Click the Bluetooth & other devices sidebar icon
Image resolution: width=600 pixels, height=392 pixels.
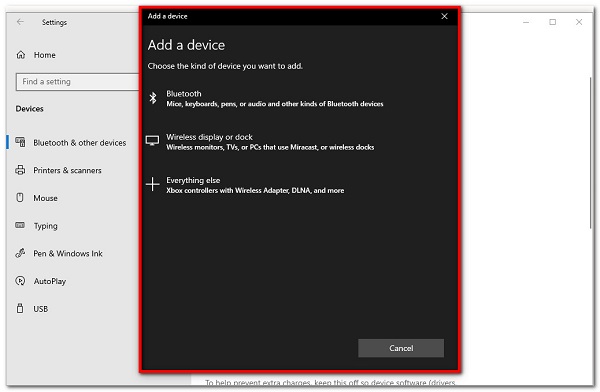(20, 142)
